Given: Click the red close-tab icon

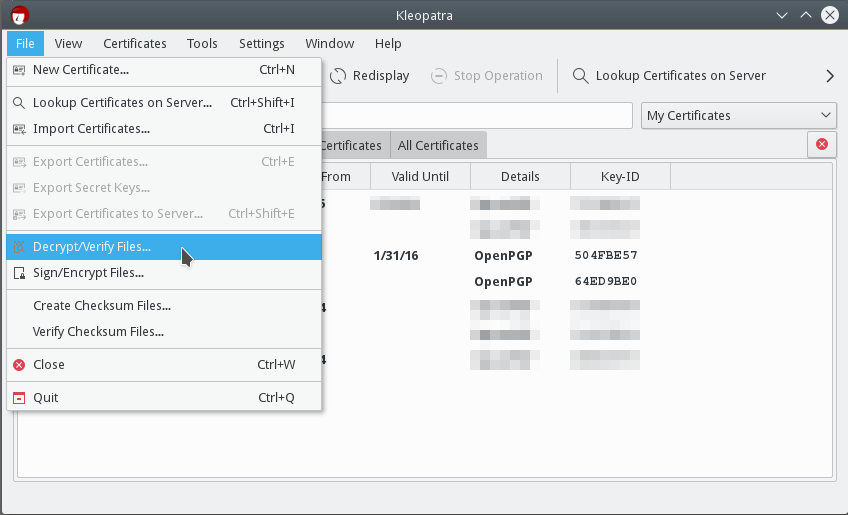Looking at the screenshot, I should coord(822,145).
